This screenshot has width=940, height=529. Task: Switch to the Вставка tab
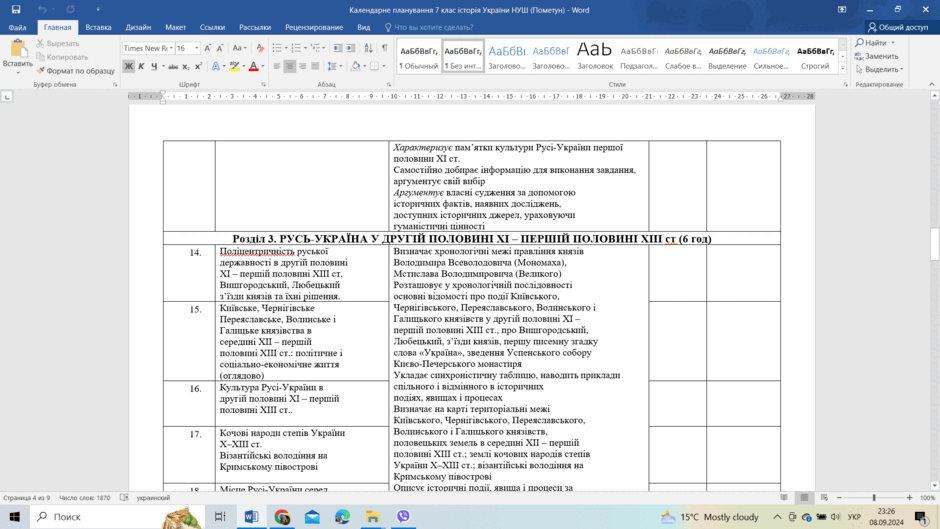point(98,27)
